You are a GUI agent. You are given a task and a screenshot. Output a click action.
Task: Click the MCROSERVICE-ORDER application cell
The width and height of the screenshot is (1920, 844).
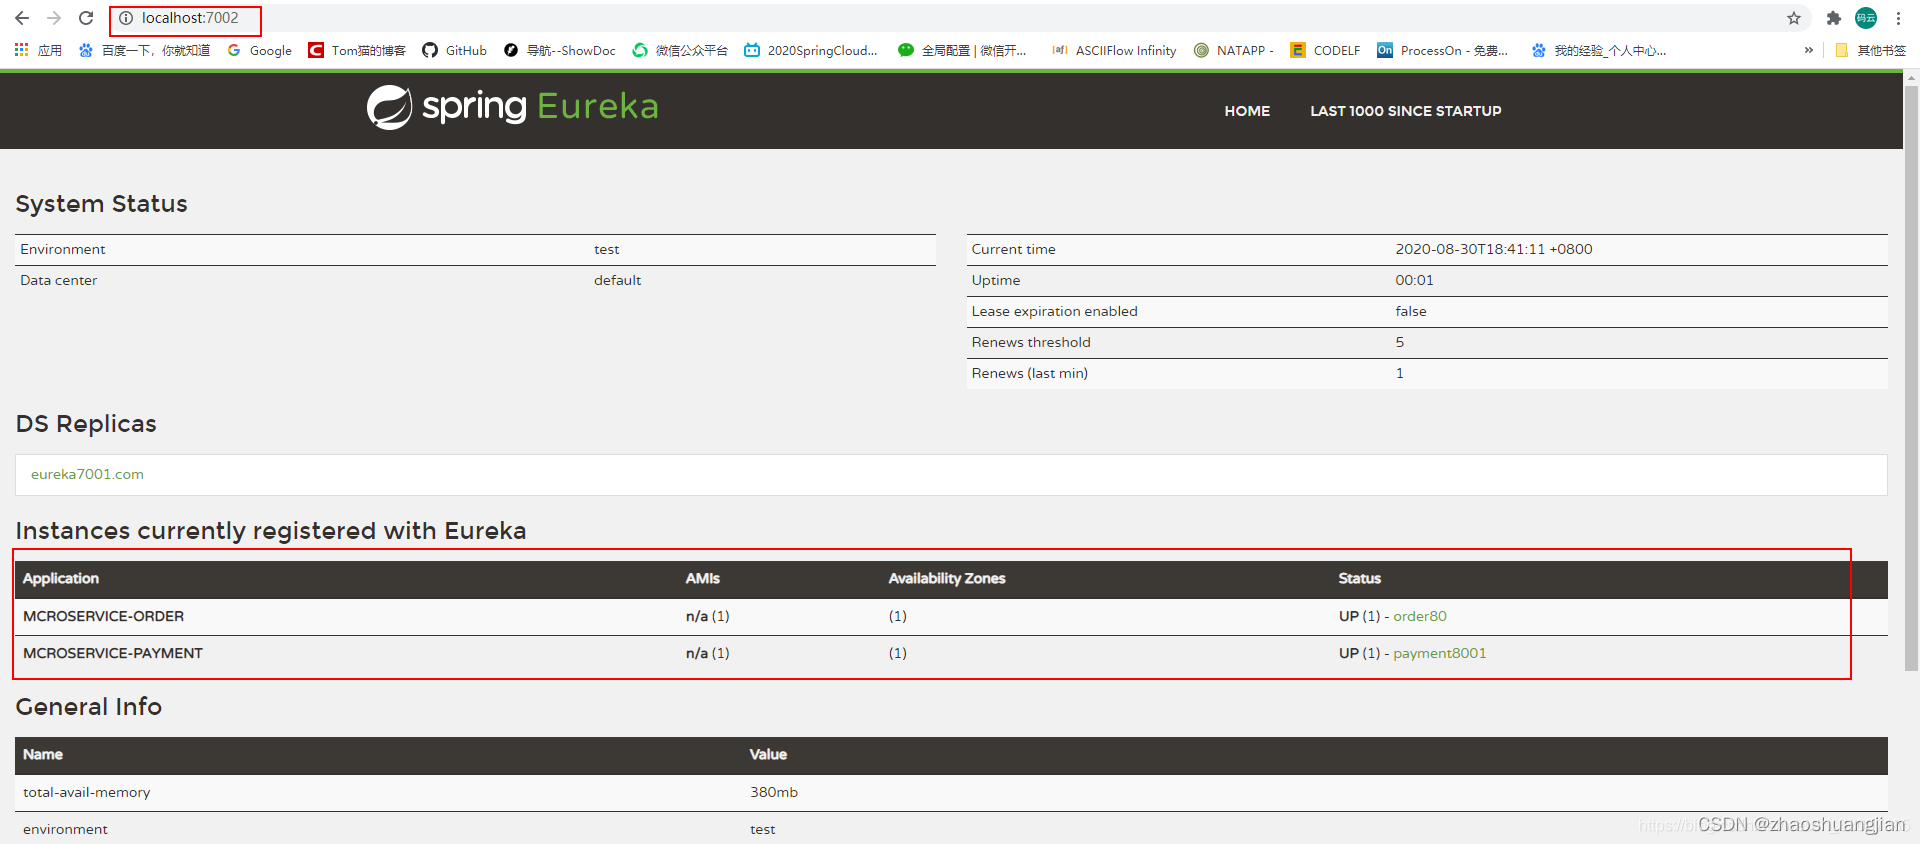pos(104,616)
